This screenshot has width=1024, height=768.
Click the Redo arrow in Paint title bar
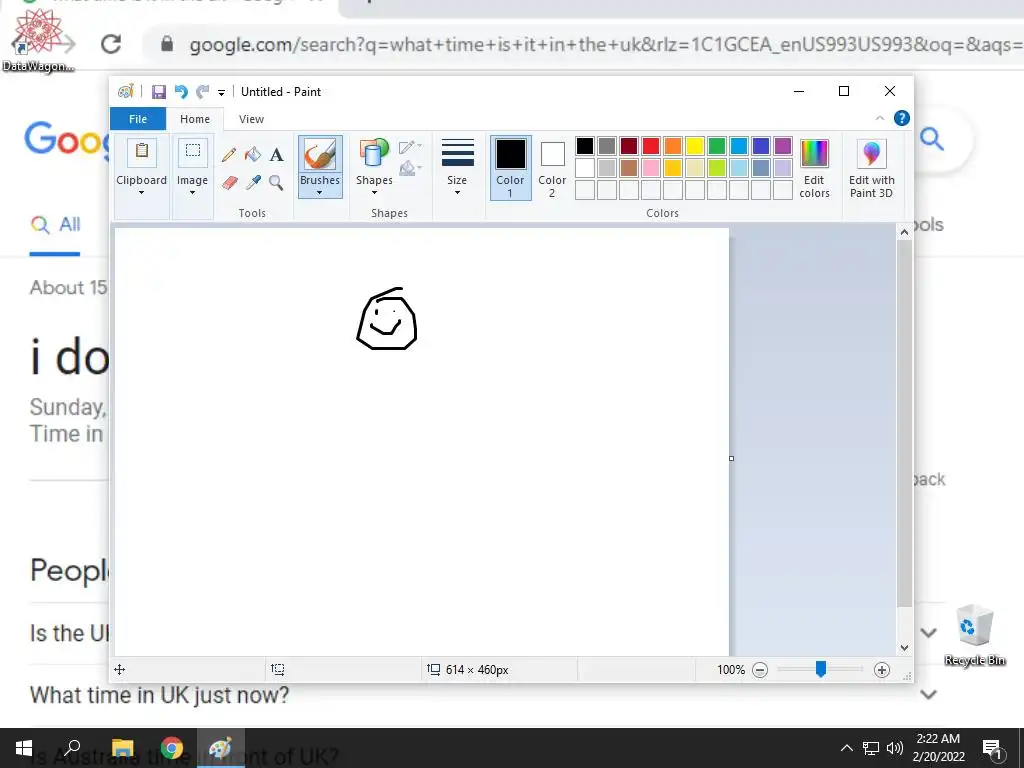(203, 92)
